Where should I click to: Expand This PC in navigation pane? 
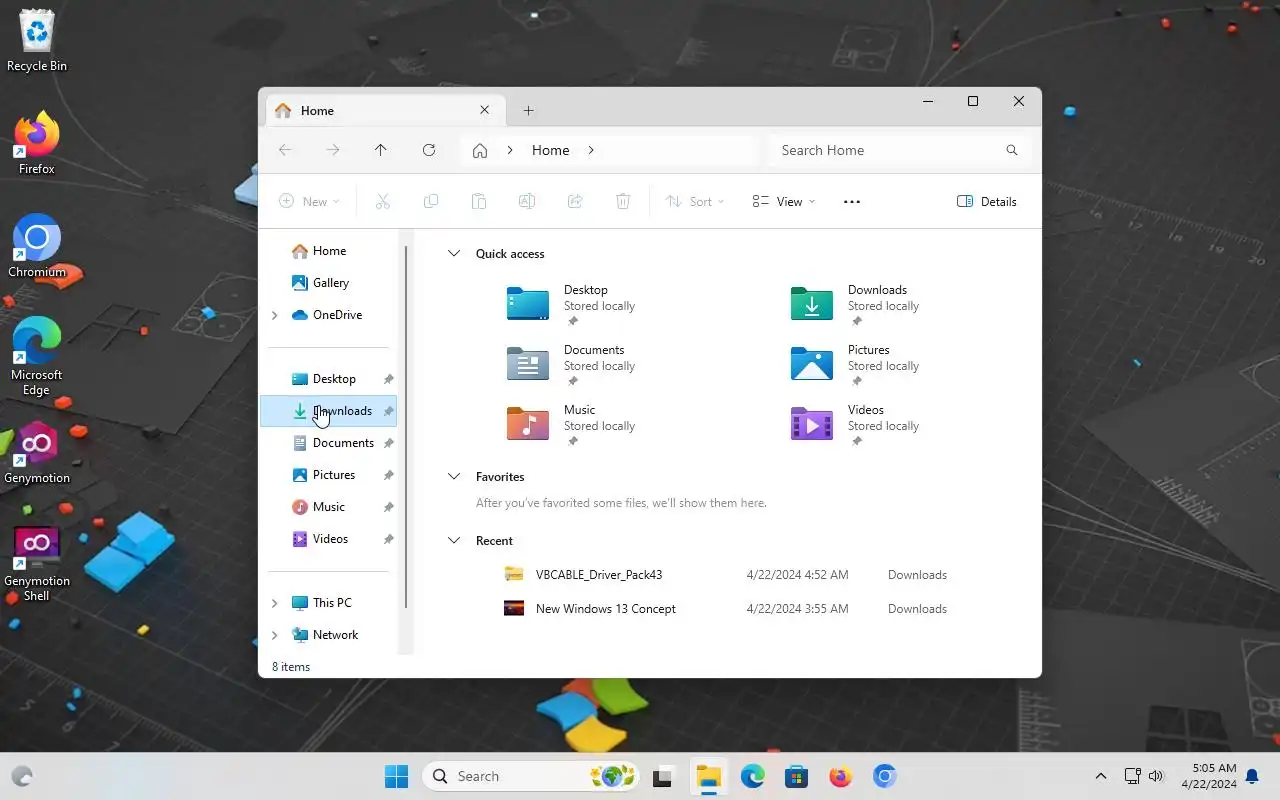pyautogui.click(x=275, y=603)
